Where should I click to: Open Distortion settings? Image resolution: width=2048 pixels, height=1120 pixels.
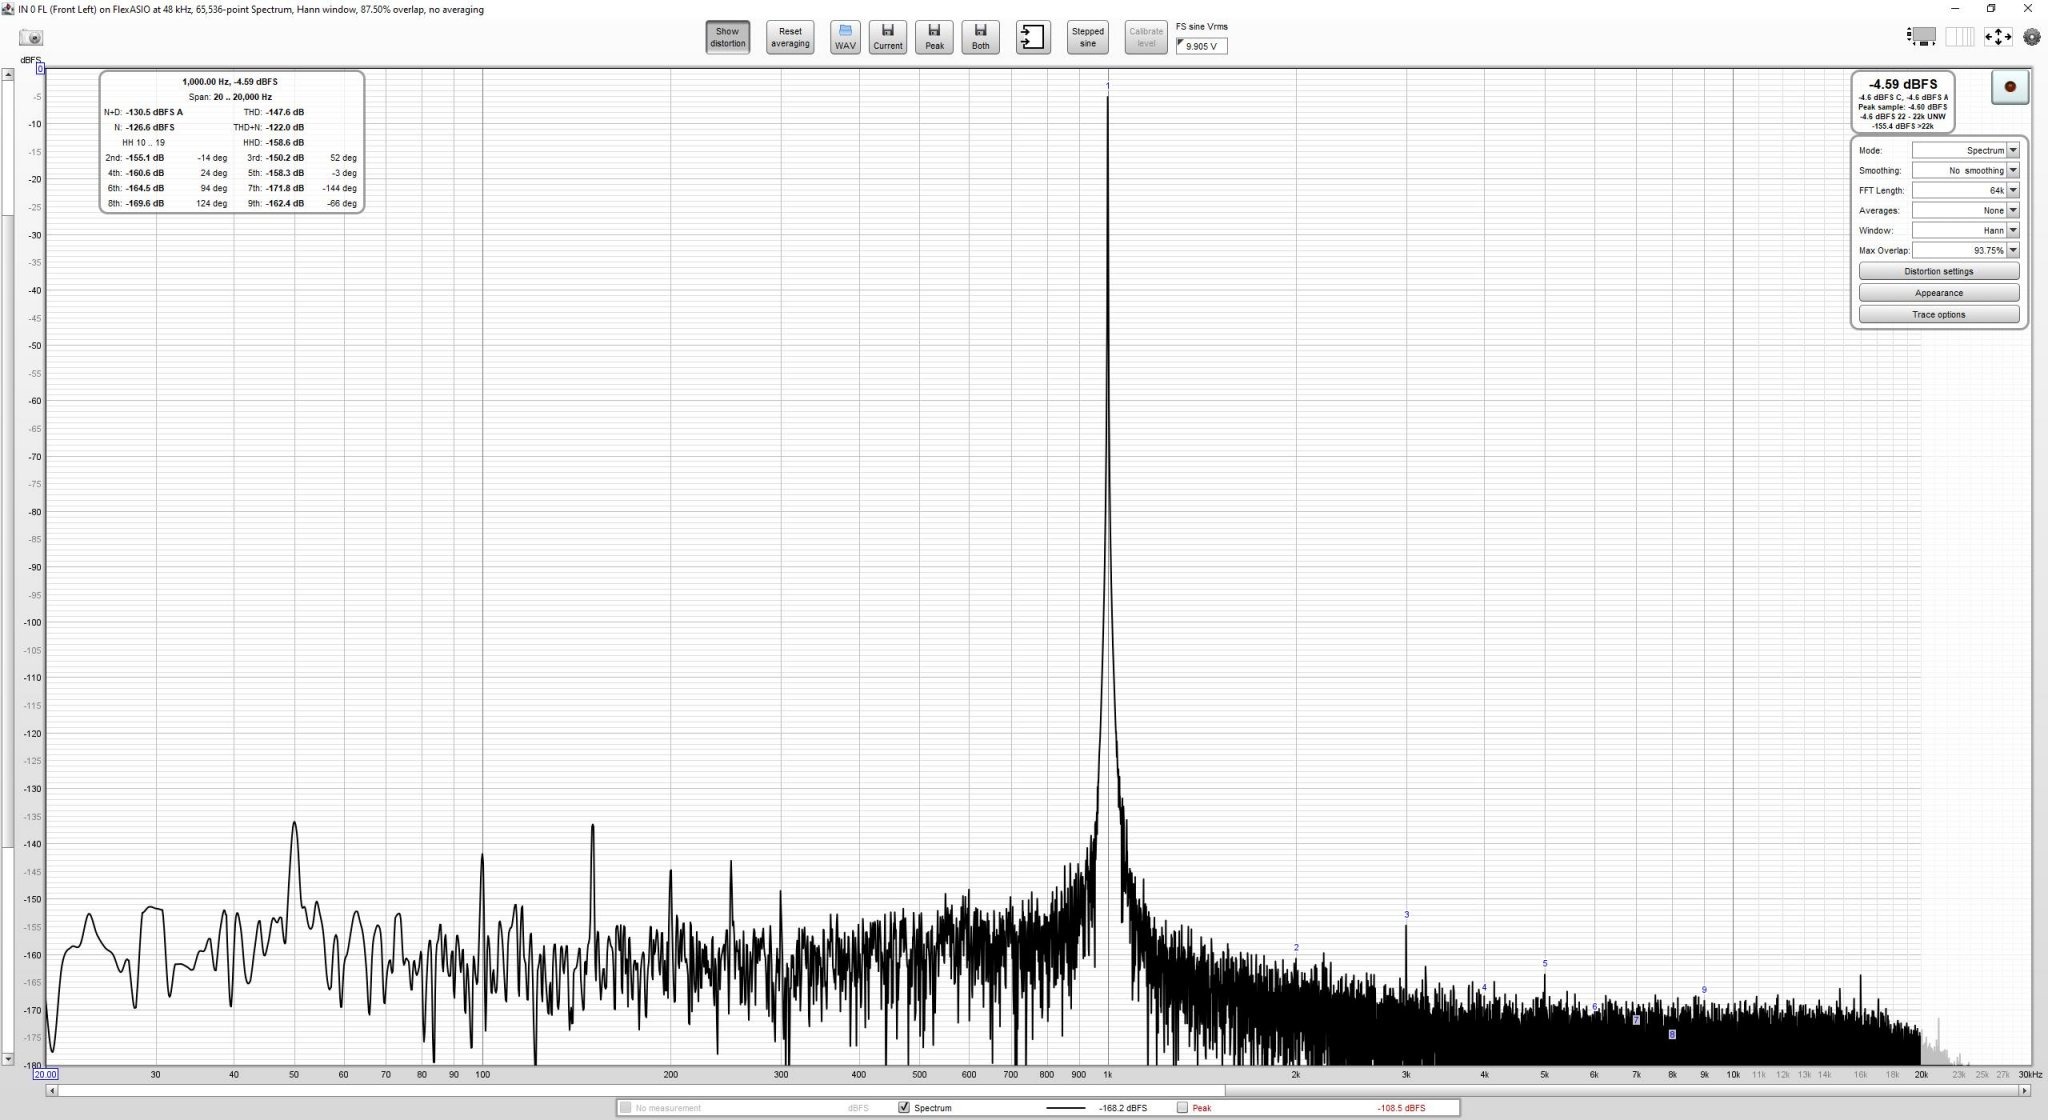[x=1938, y=271]
